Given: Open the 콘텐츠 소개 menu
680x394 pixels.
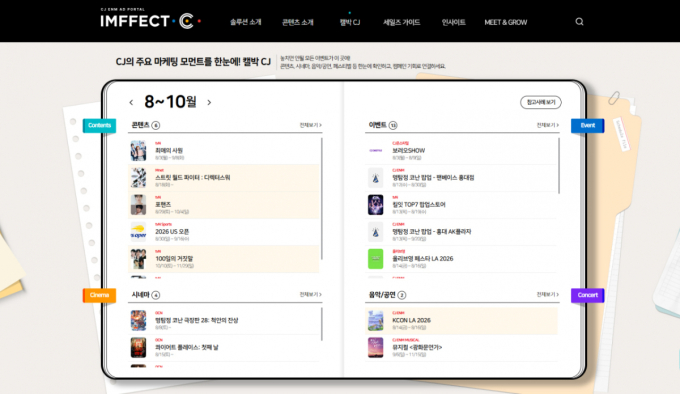Looking at the screenshot, I should click(x=298, y=22).
